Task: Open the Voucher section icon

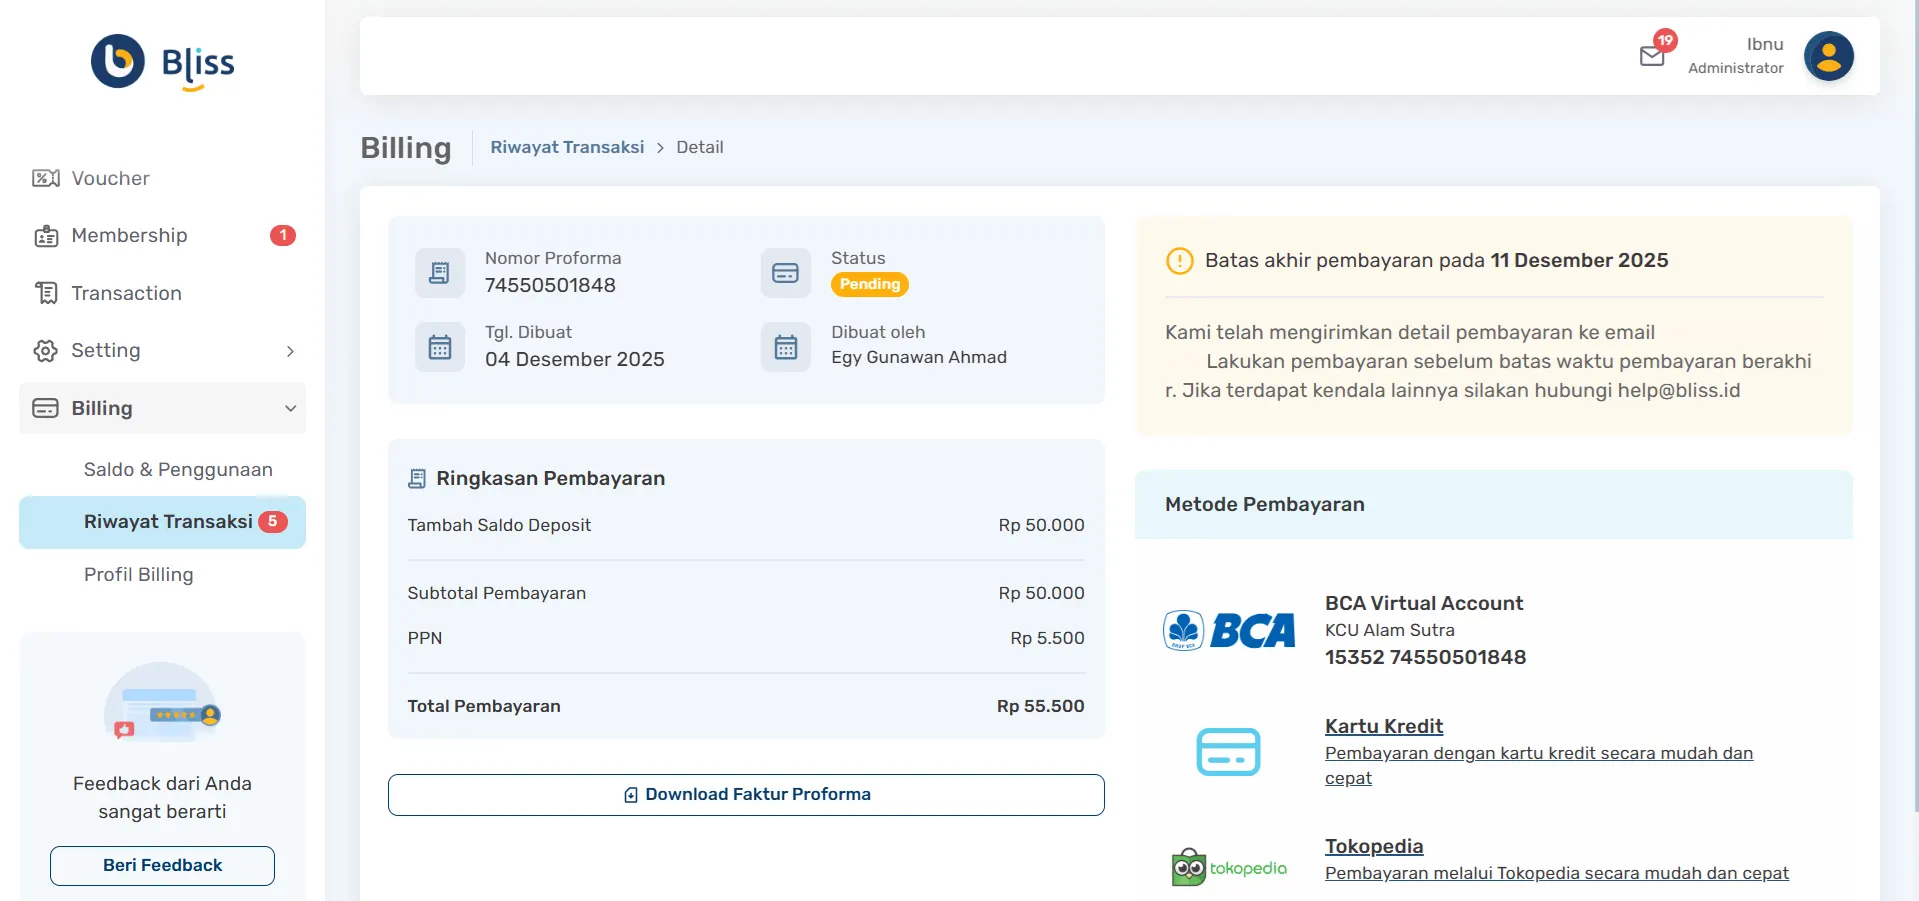Action: click(44, 178)
